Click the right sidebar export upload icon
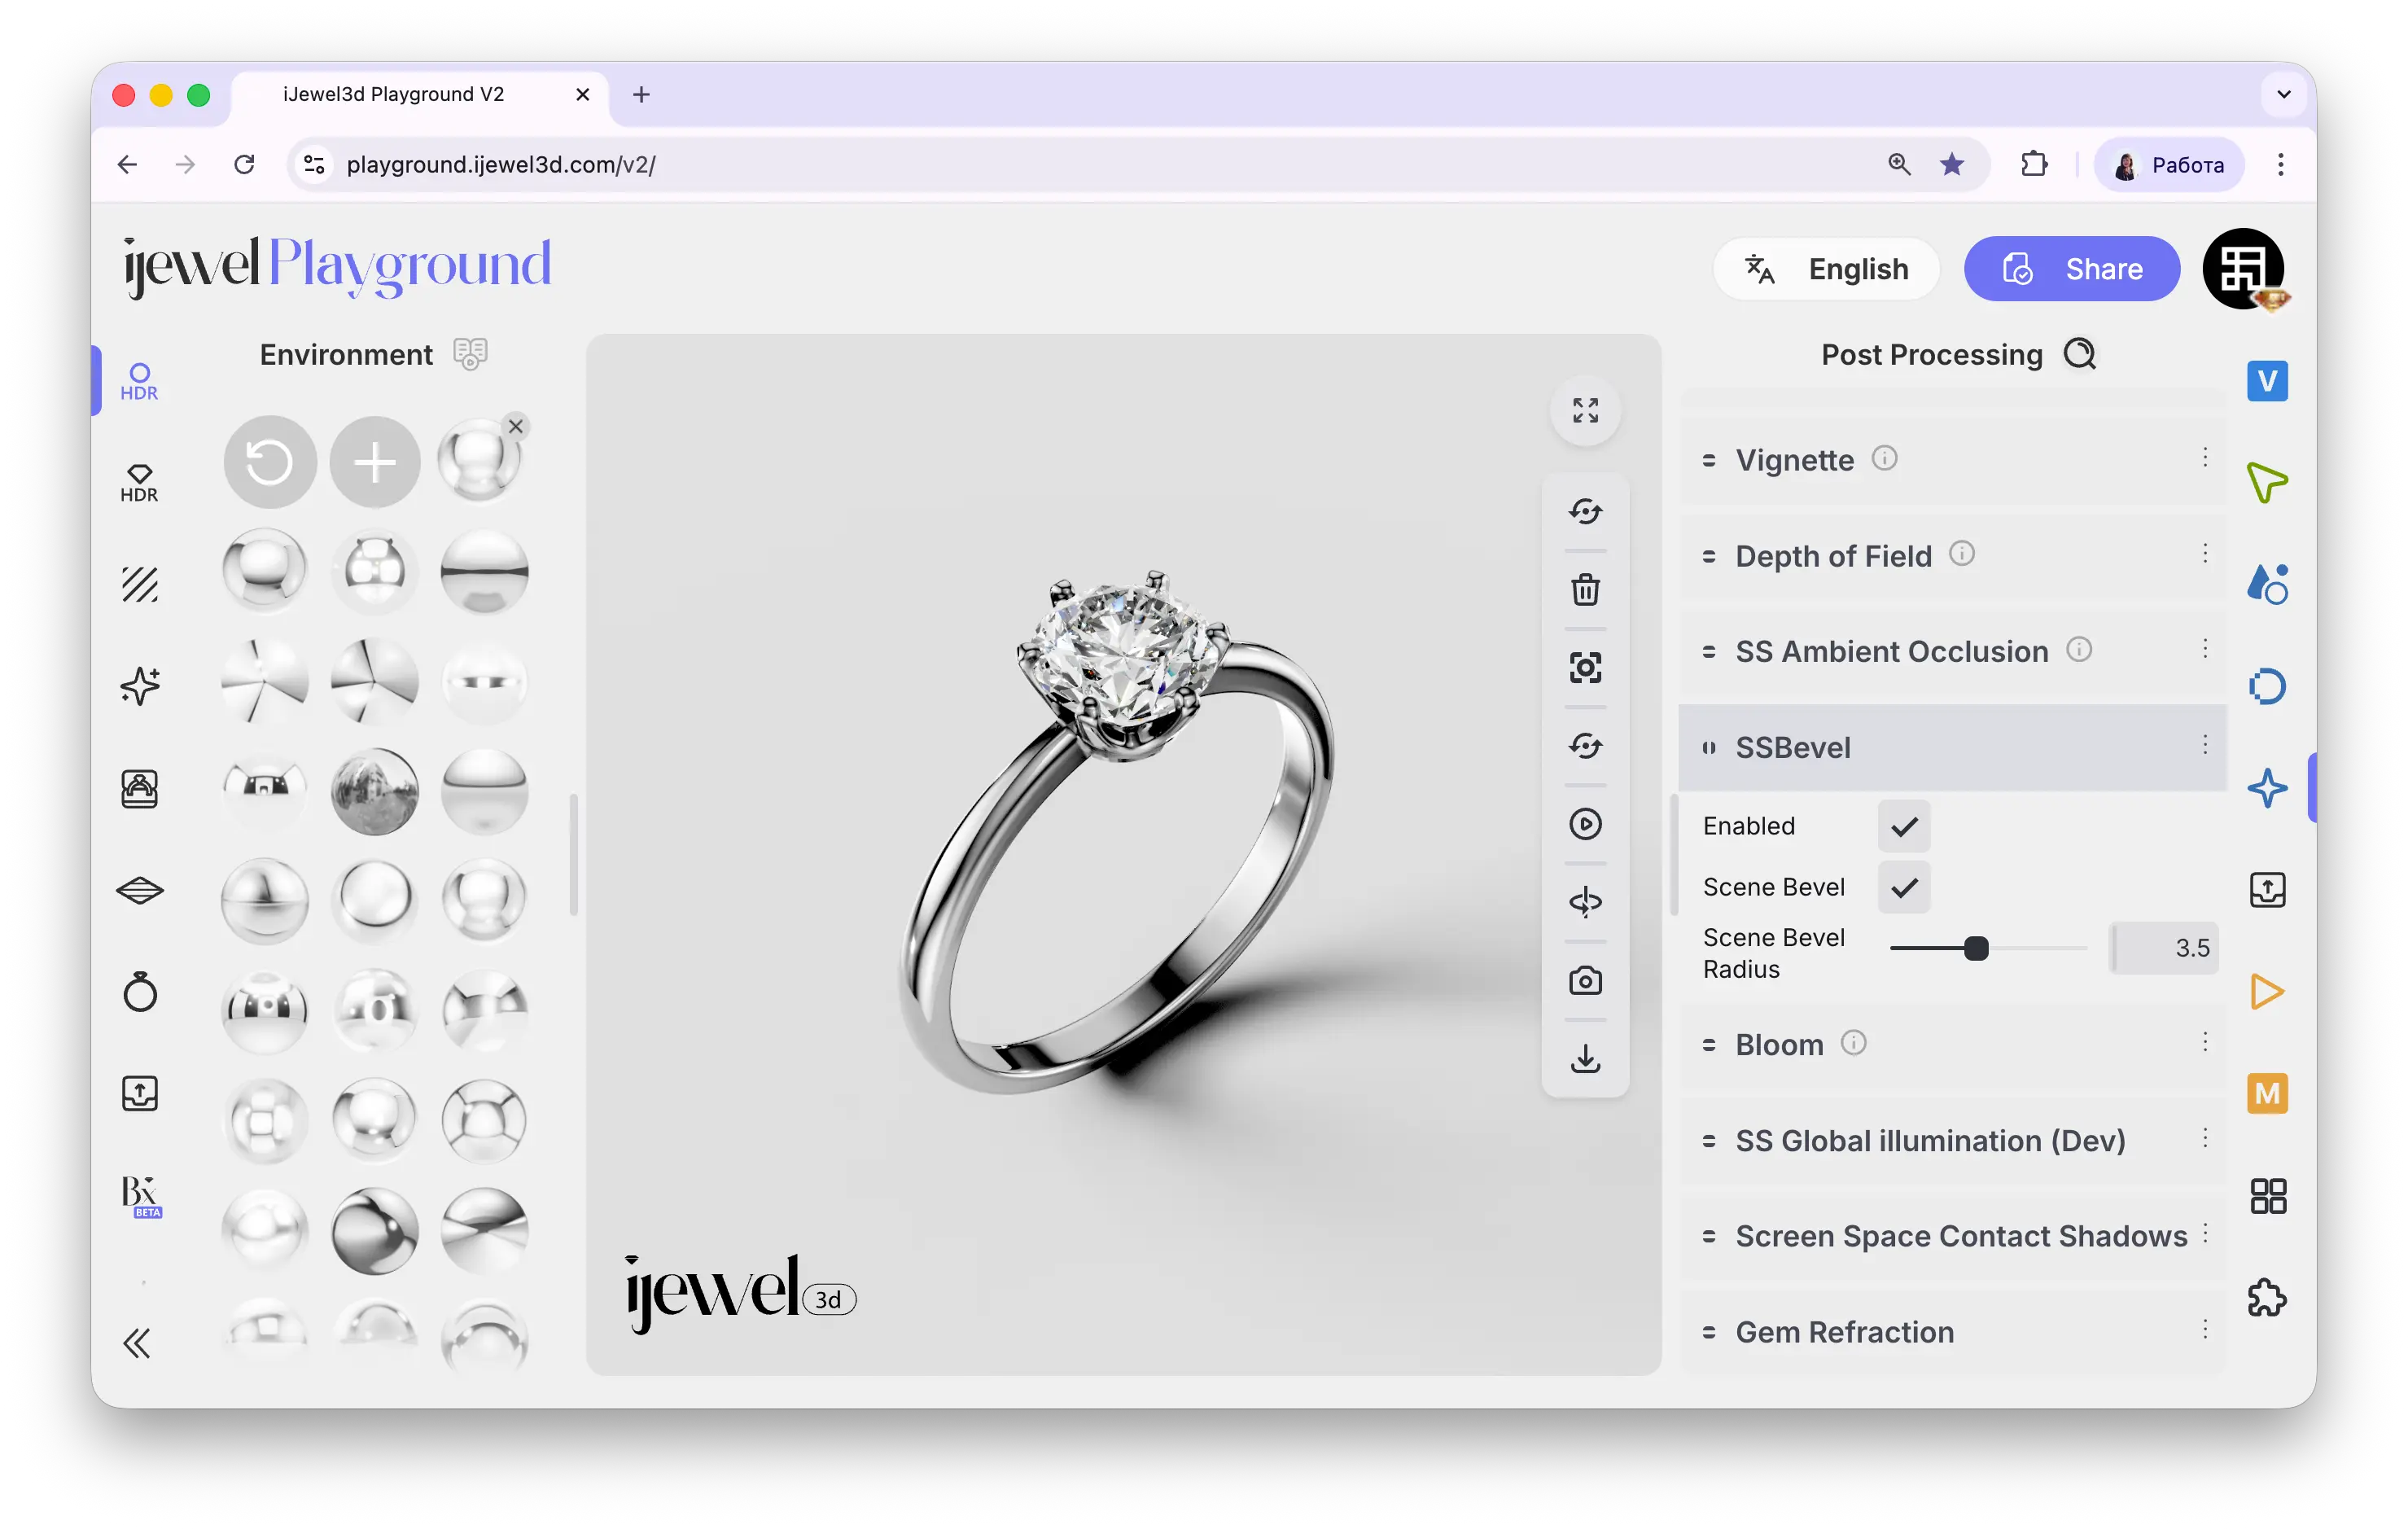 tap(2267, 890)
